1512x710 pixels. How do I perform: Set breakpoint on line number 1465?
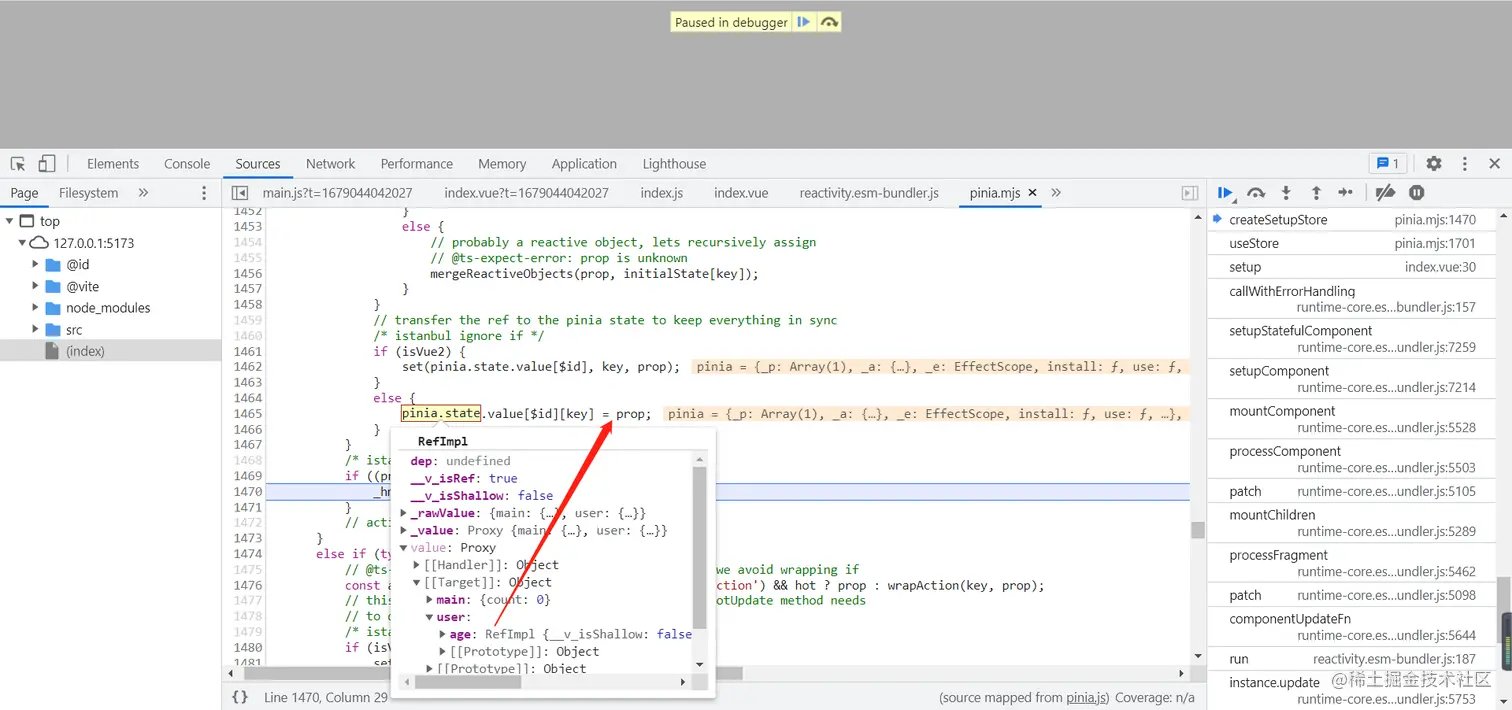[247, 413]
